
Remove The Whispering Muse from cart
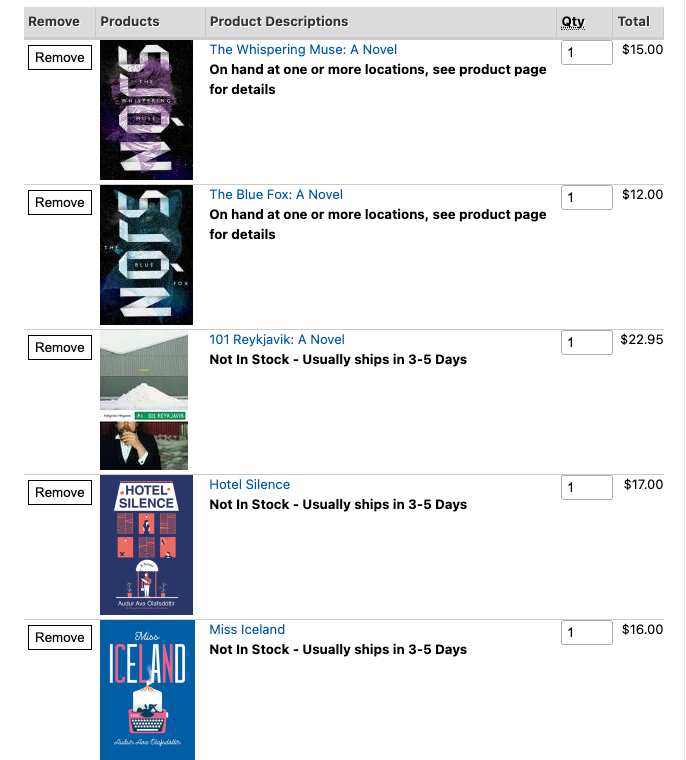click(x=60, y=58)
